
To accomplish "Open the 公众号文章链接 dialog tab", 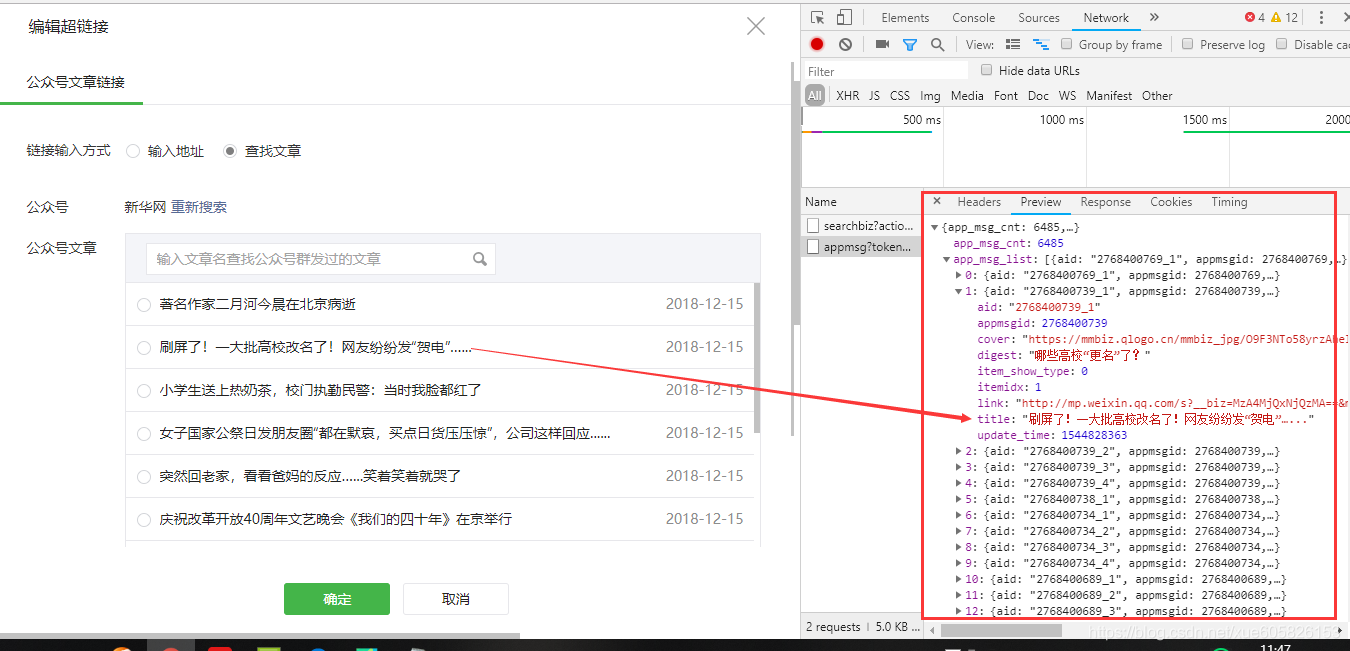I will 76,82.
